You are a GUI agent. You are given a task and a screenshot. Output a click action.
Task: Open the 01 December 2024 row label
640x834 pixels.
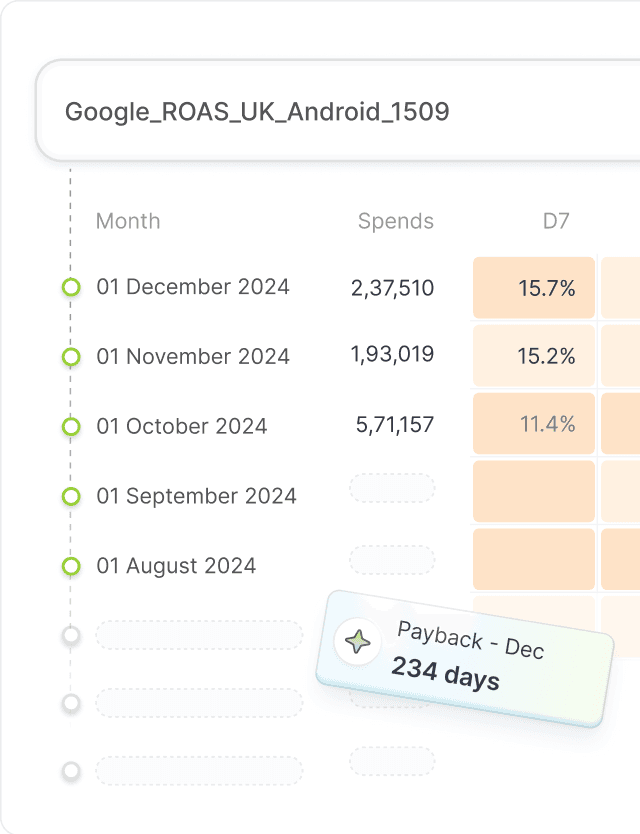pyautogui.click(x=193, y=287)
